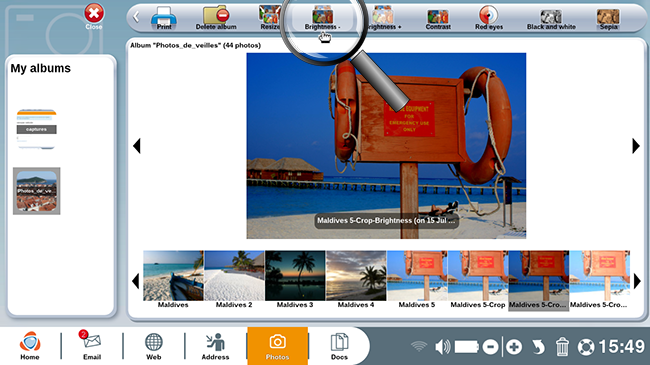Click the minus zoom-out button
The image size is (650, 365).
tap(490, 347)
